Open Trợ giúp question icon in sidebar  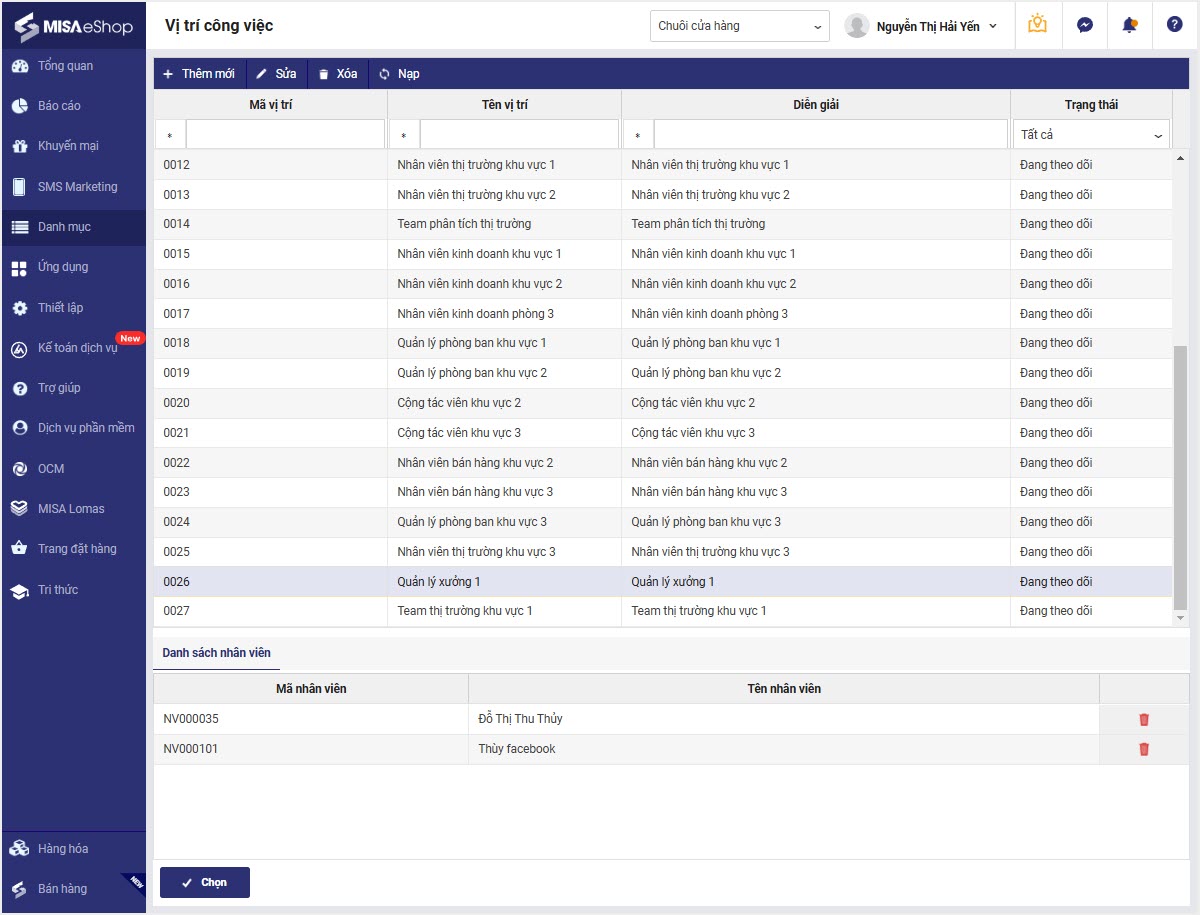19,388
